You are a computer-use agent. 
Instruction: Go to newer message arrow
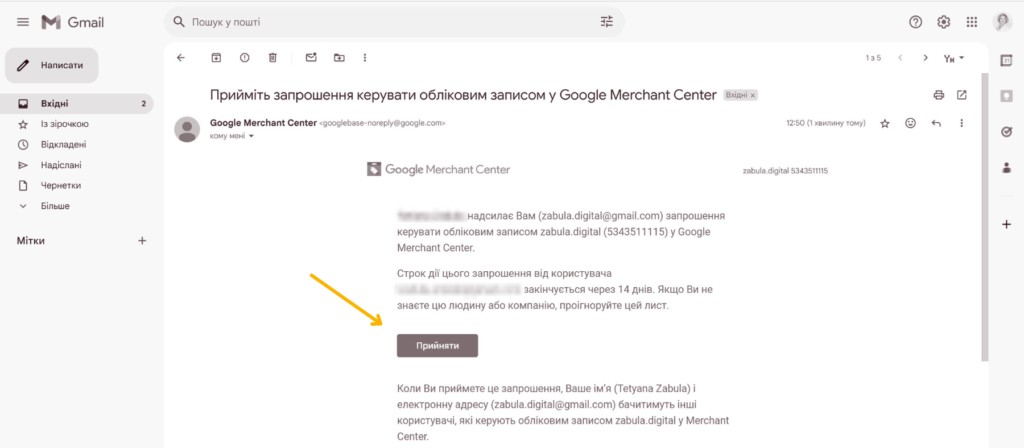901,57
